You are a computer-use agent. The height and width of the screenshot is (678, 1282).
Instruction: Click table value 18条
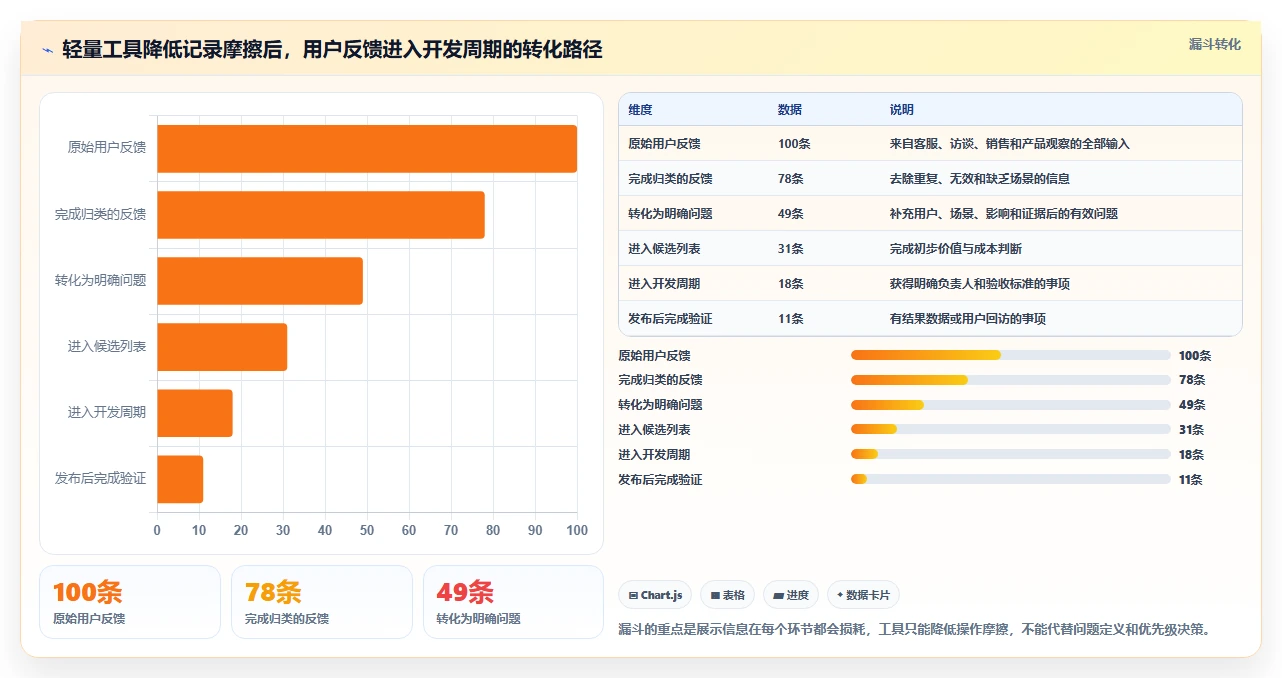(x=791, y=284)
